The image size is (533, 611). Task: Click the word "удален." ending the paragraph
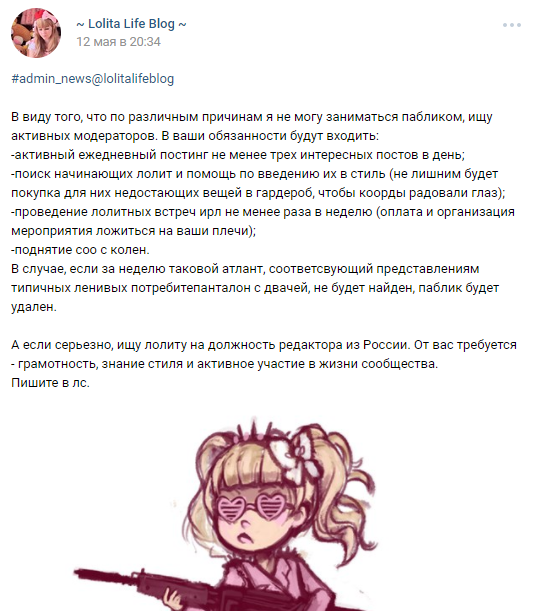point(34,307)
